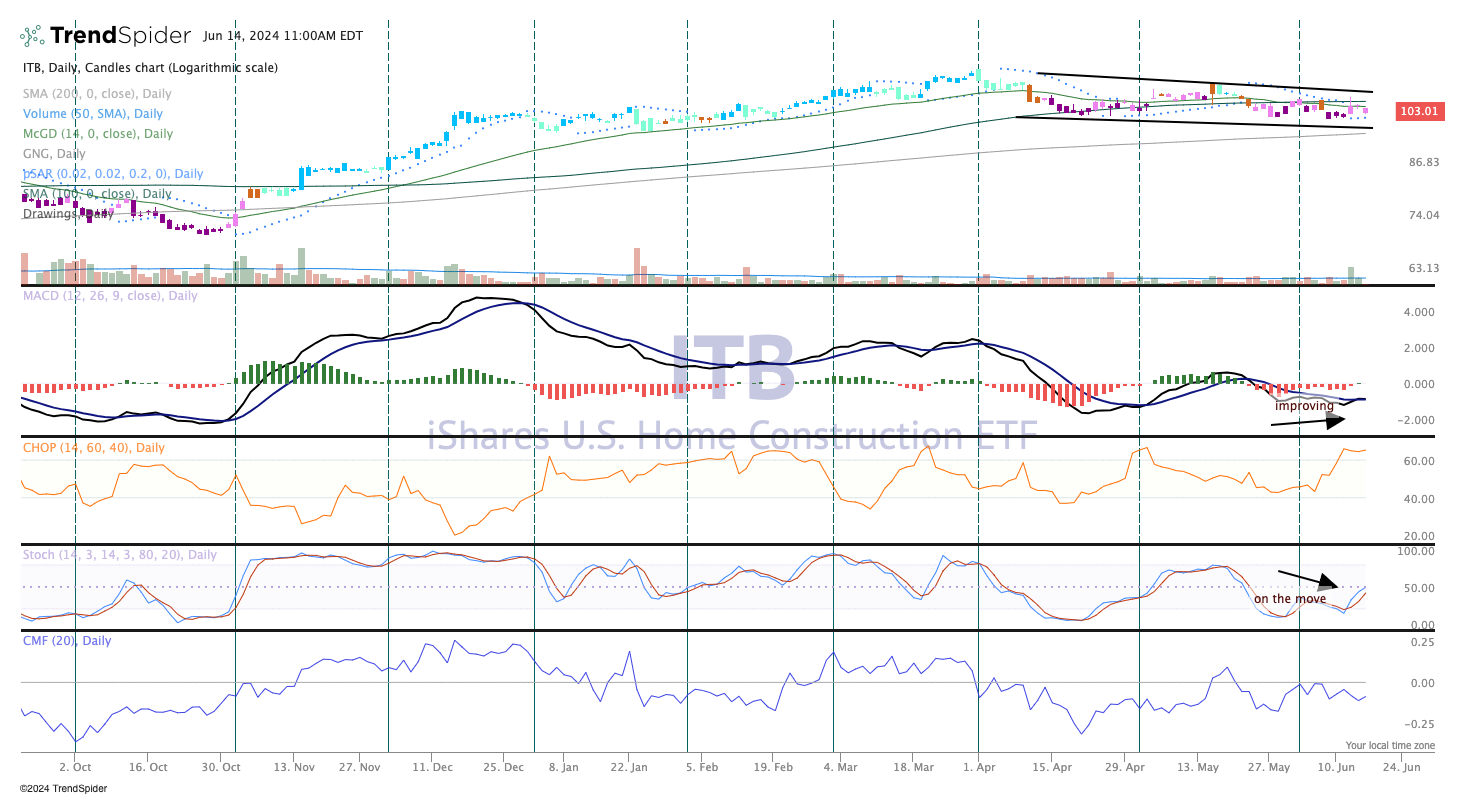Select the 18. Mar date label

click(x=912, y=767)
